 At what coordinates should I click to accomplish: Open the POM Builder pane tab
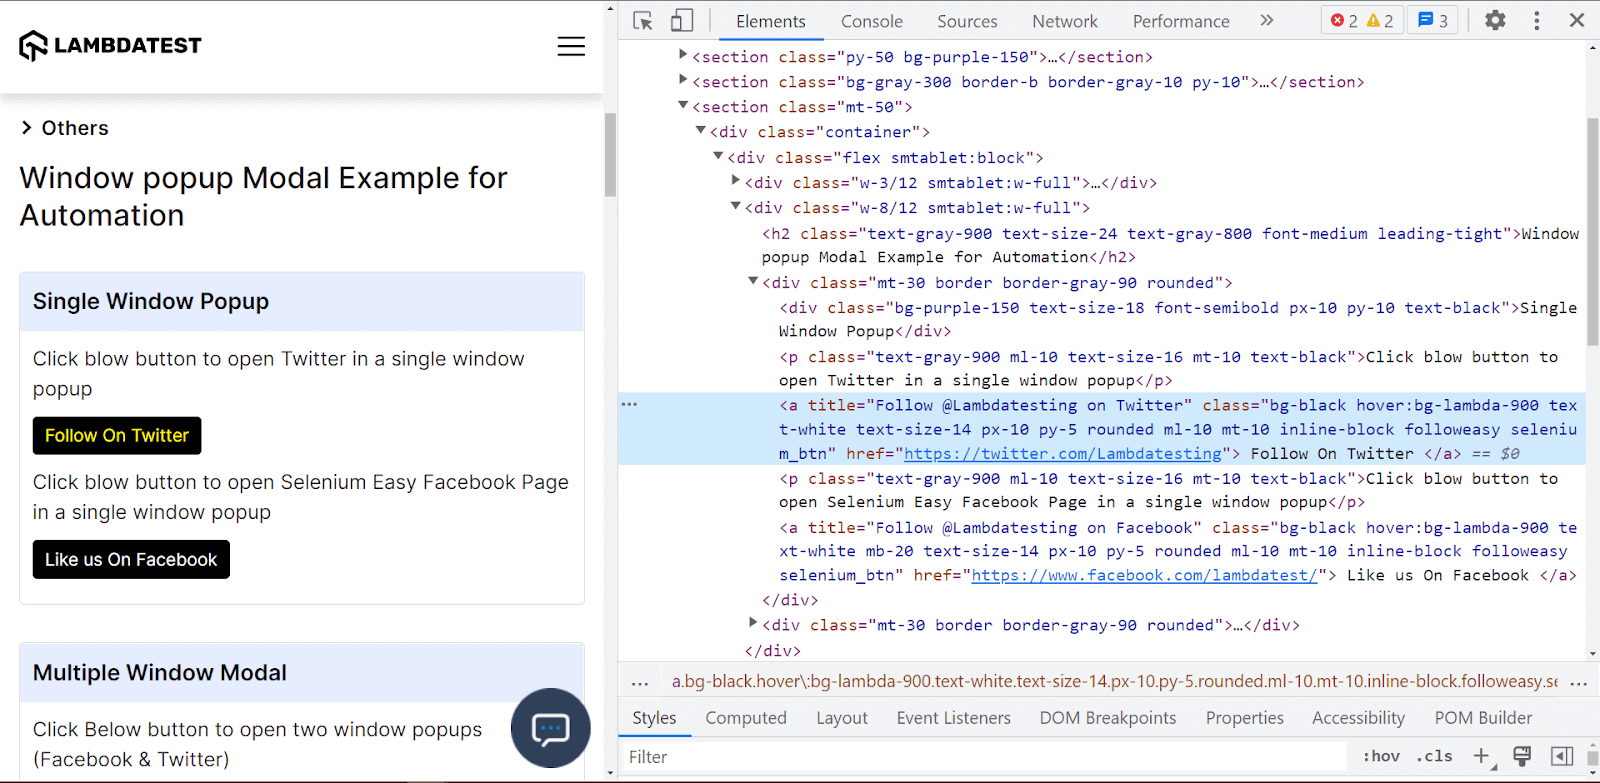pos(1483,718)
